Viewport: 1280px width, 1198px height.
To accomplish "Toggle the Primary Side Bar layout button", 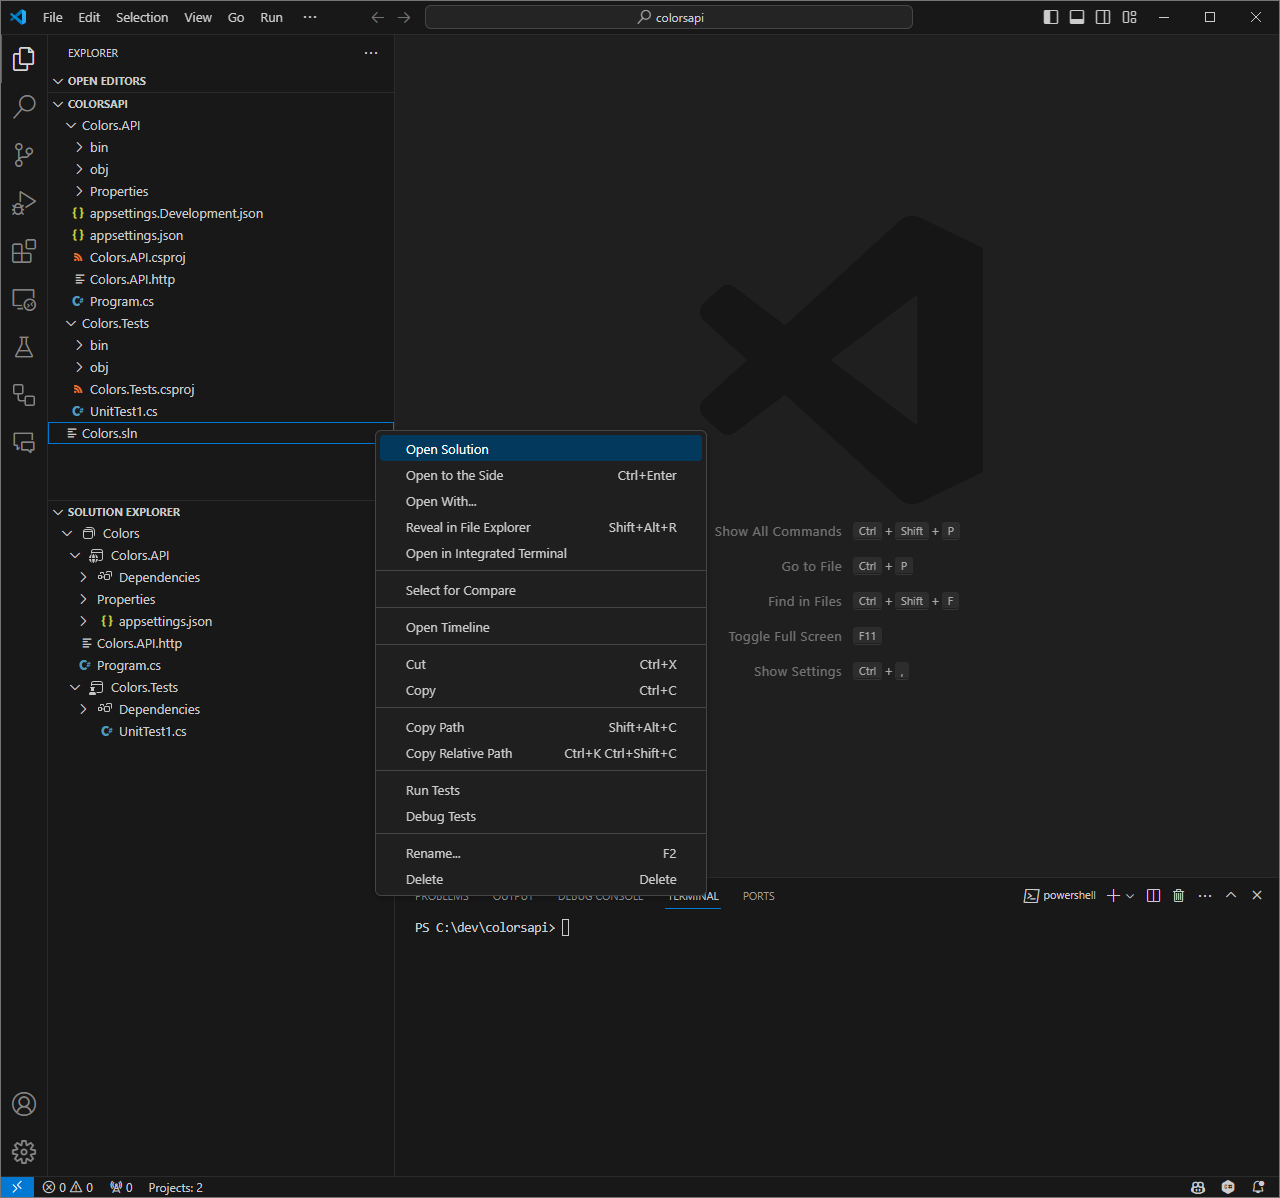I will 1051,17.
